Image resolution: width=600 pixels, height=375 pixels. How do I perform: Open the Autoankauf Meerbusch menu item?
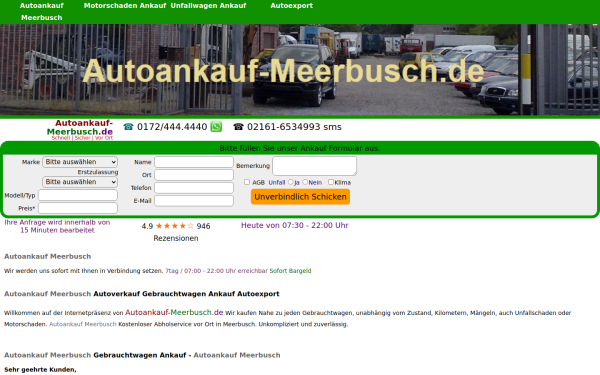pyautogui.click(x=41, y=11)
